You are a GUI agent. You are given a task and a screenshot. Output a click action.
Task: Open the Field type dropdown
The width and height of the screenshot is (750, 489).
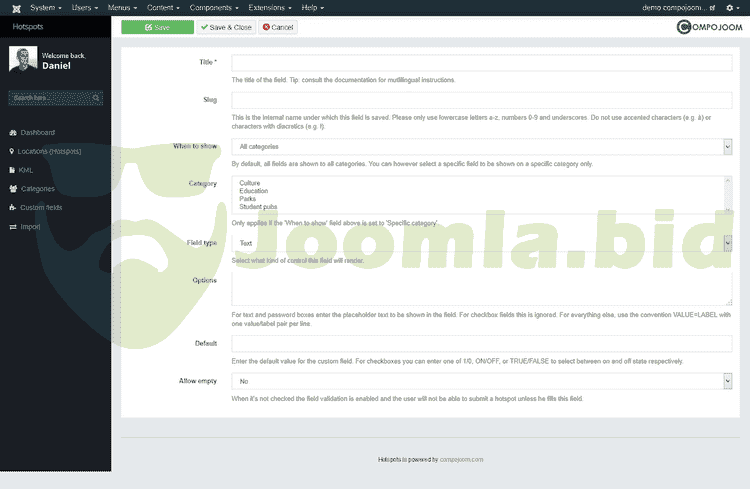[482, 243]
